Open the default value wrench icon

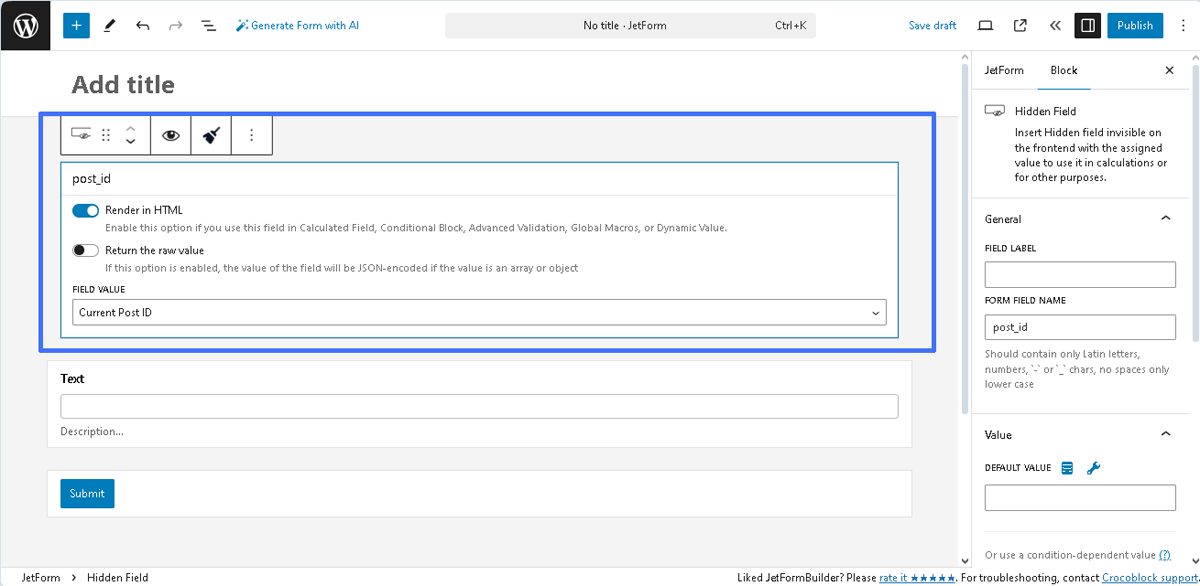click(1093, 468)
